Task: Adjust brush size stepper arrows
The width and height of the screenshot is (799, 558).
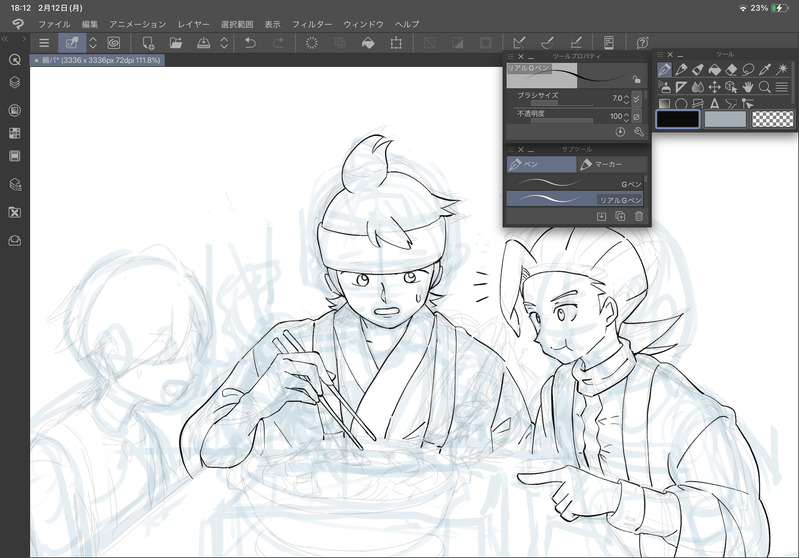Action: [x=626, y=98]
